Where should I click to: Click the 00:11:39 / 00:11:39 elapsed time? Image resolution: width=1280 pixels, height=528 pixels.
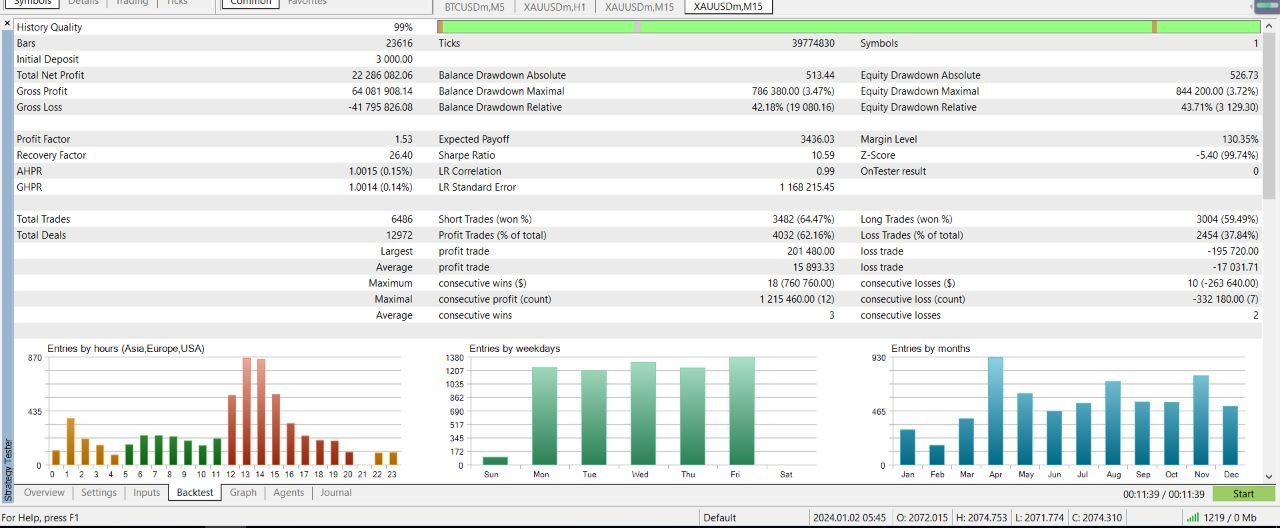[1166, 493]
